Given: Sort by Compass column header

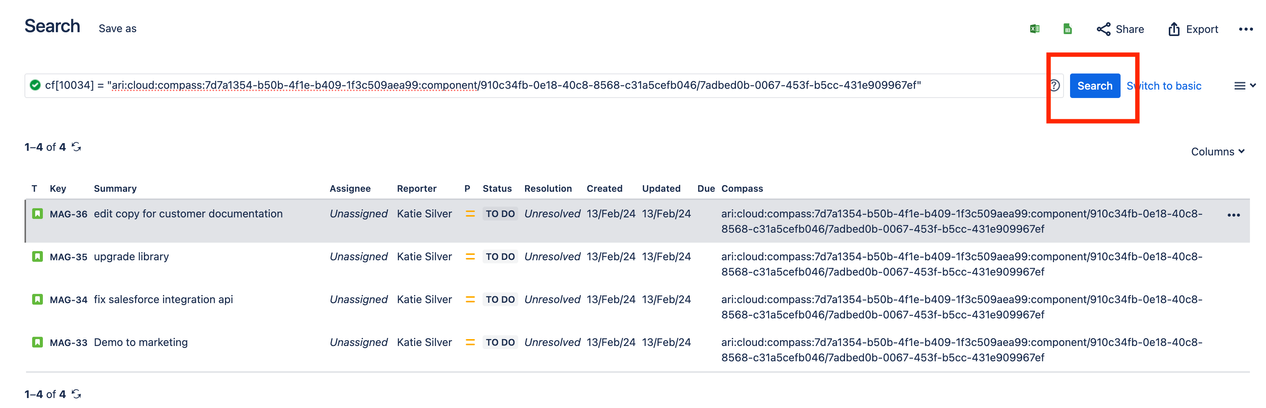Looking at the screenshot, I should pos(742,188).
